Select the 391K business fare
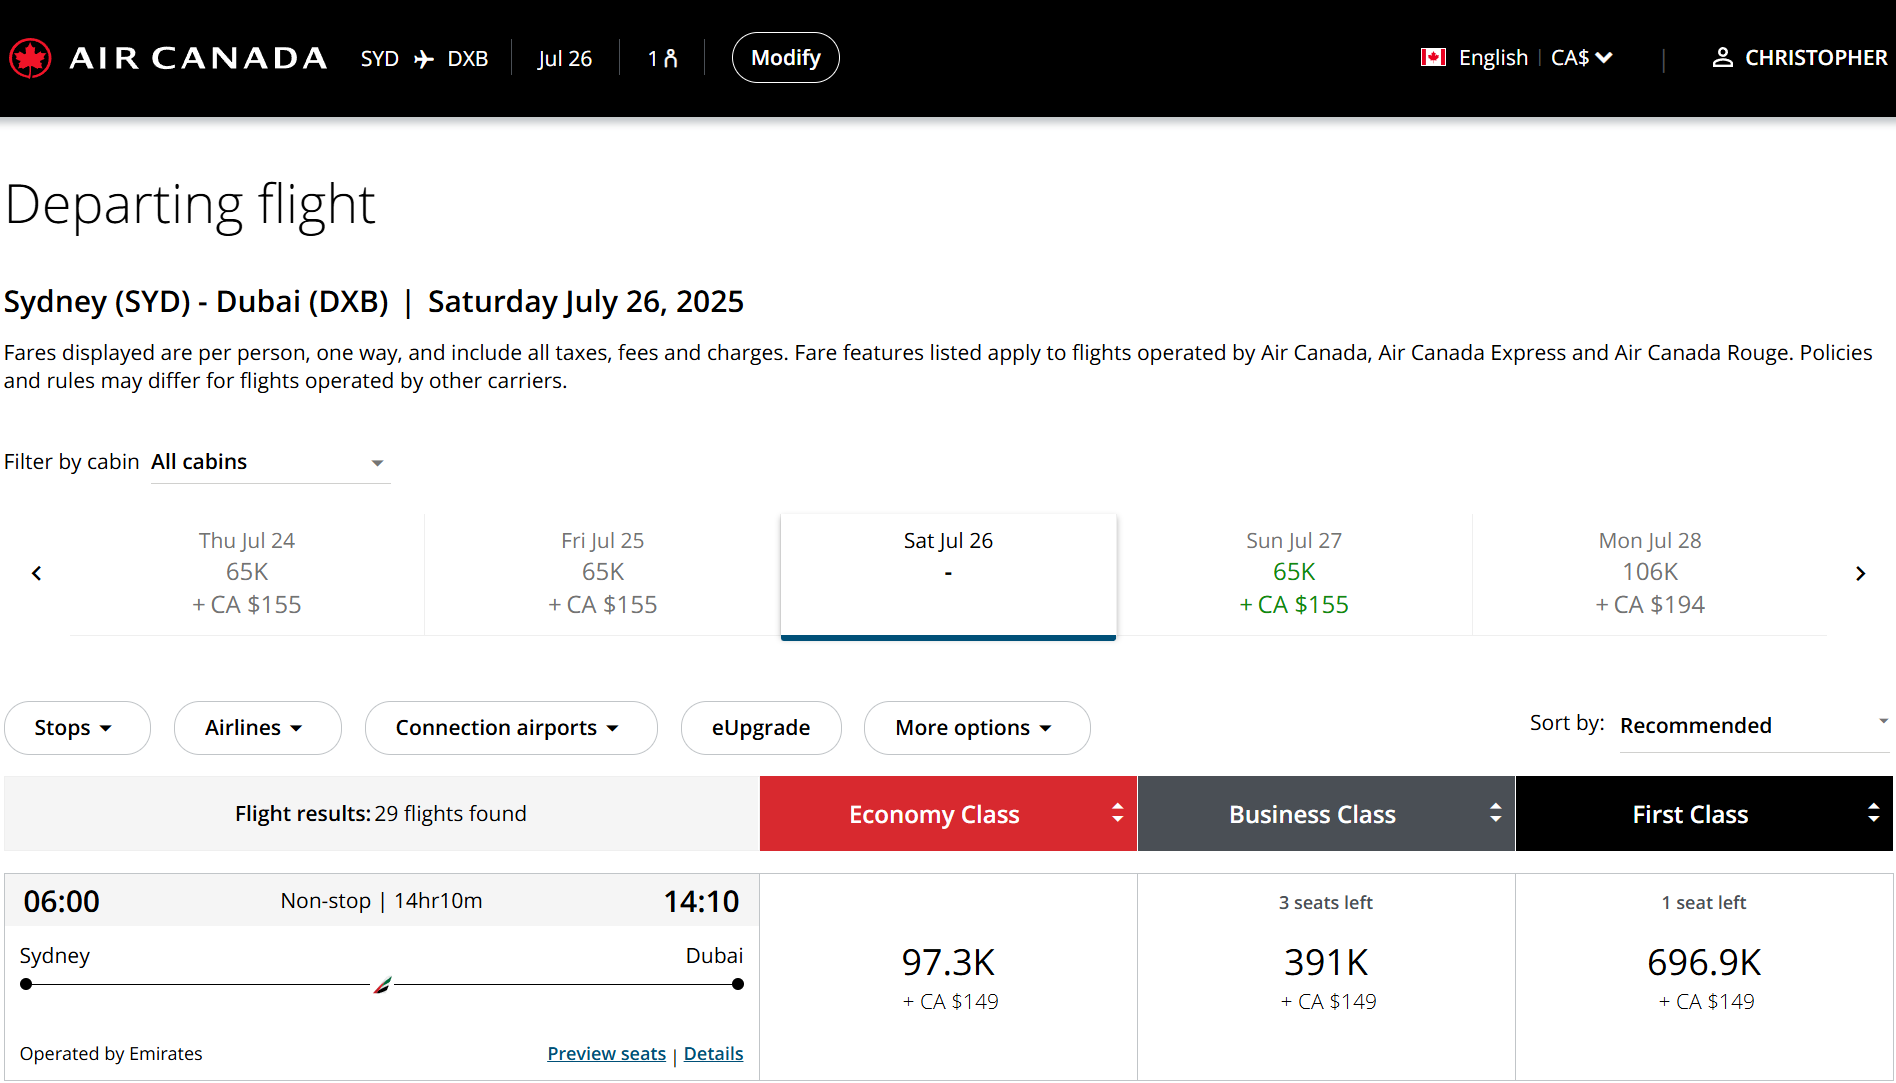 1326,977
